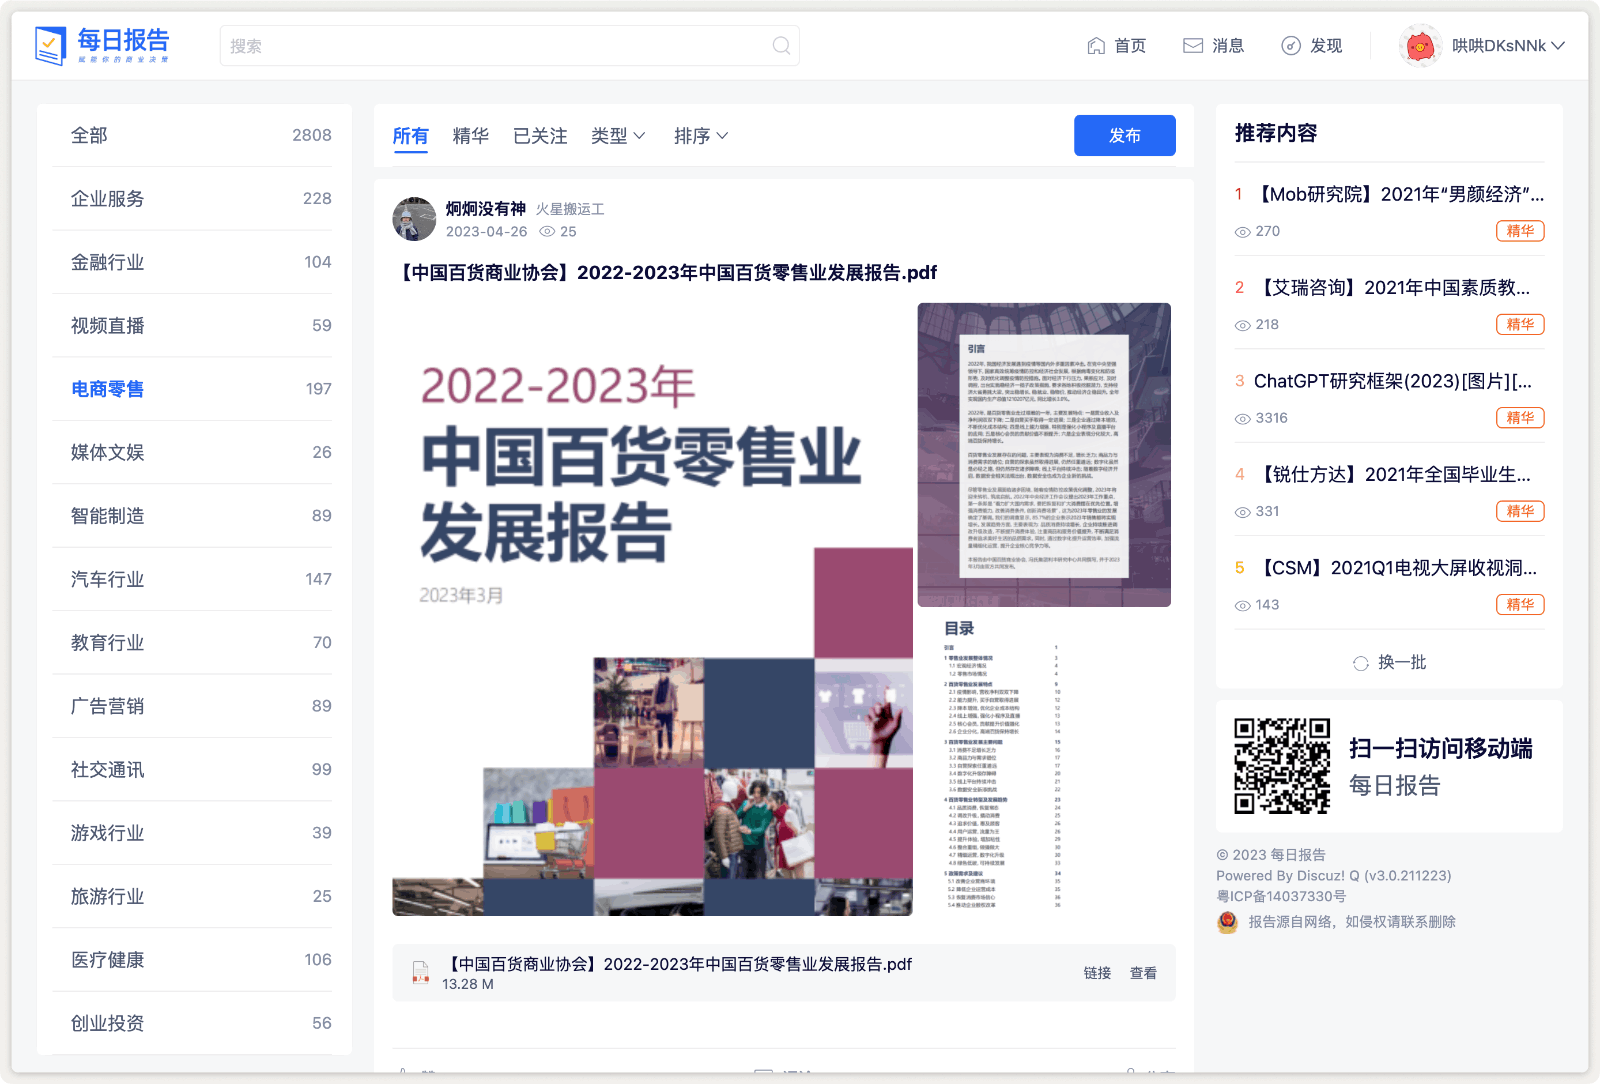Open the 排序 sorting dropdown

point(701,136)
